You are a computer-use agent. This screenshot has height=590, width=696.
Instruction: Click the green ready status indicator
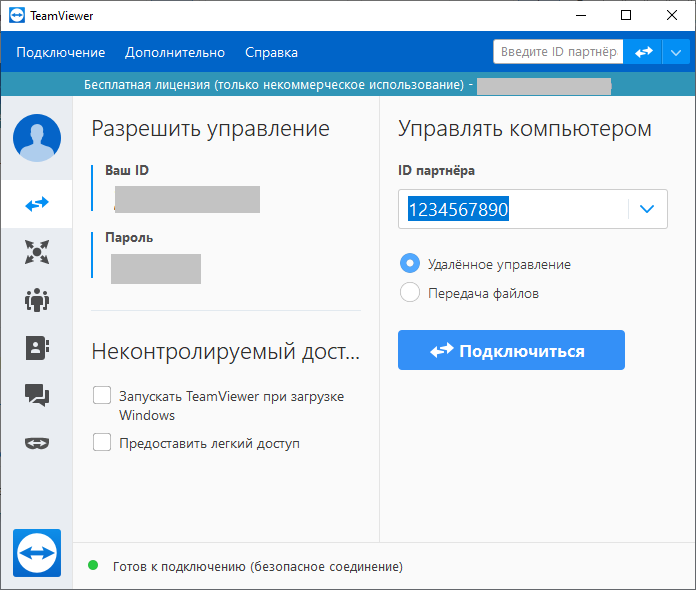93,565
